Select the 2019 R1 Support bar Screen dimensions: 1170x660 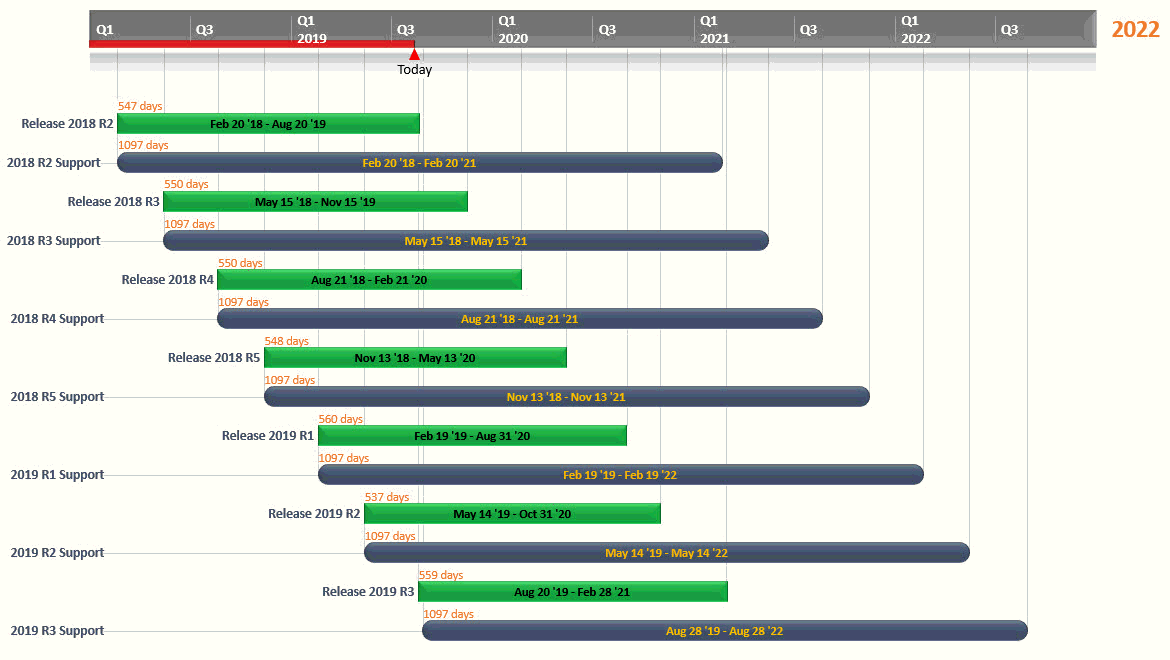pos(620,475)
